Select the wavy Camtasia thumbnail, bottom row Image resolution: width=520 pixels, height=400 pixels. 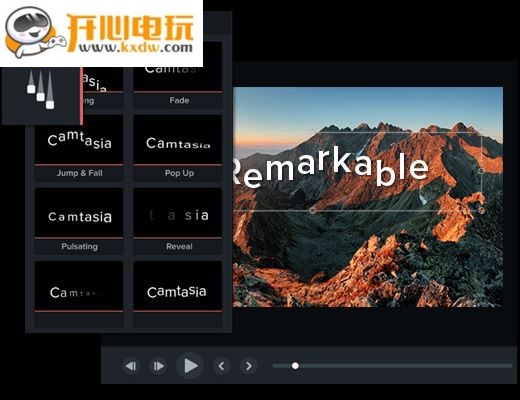coord(178,286)
